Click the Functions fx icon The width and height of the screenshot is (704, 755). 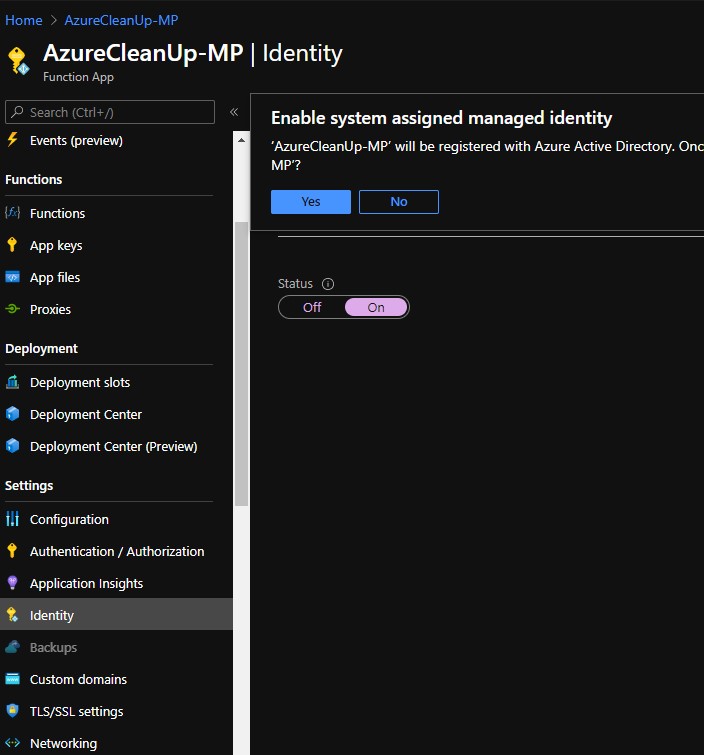click(x=12, y=213)
